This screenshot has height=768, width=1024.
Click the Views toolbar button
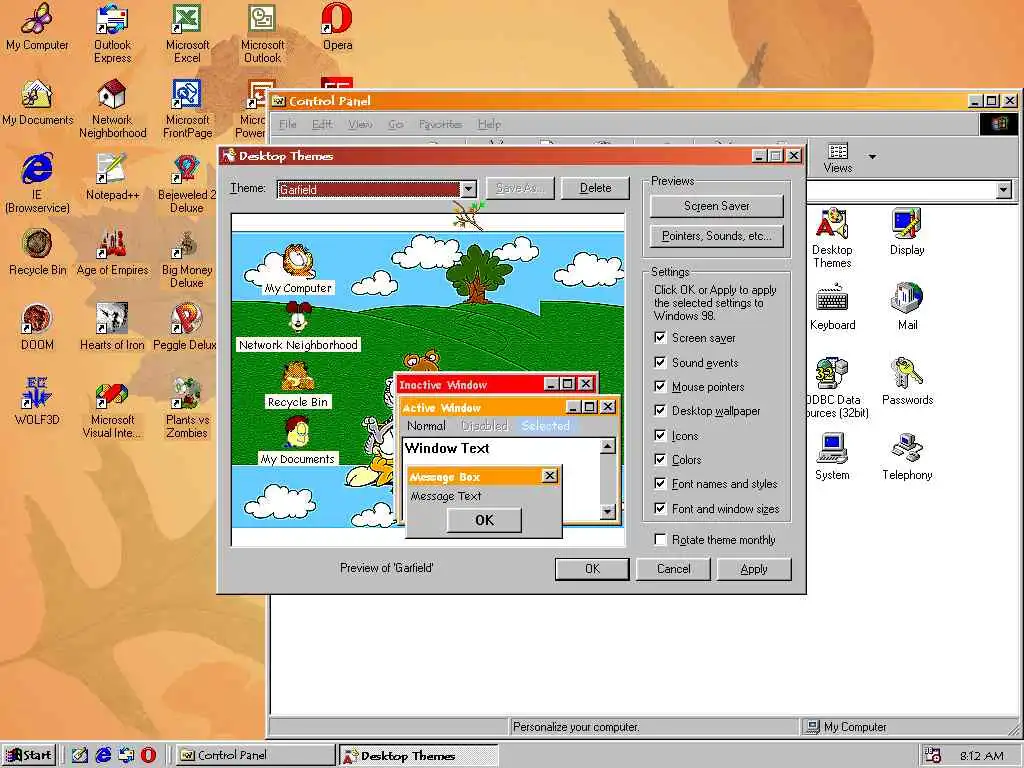point(837,157)
